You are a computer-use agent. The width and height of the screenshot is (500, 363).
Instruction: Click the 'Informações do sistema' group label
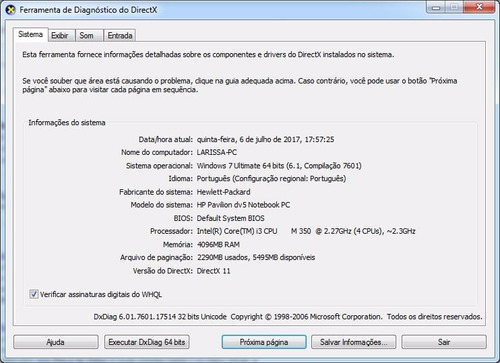pyautogui.click(x=67, y=123)
